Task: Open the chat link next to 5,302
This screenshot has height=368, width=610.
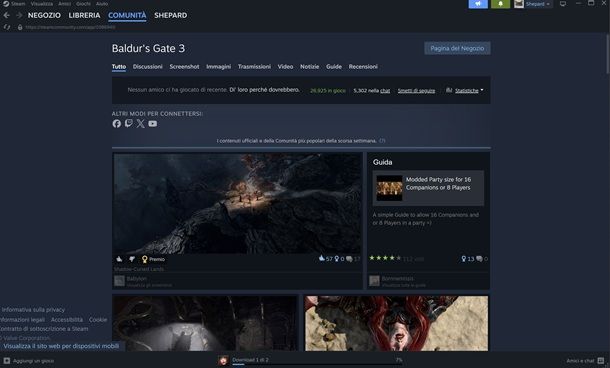Action: (x=385, y=91)
